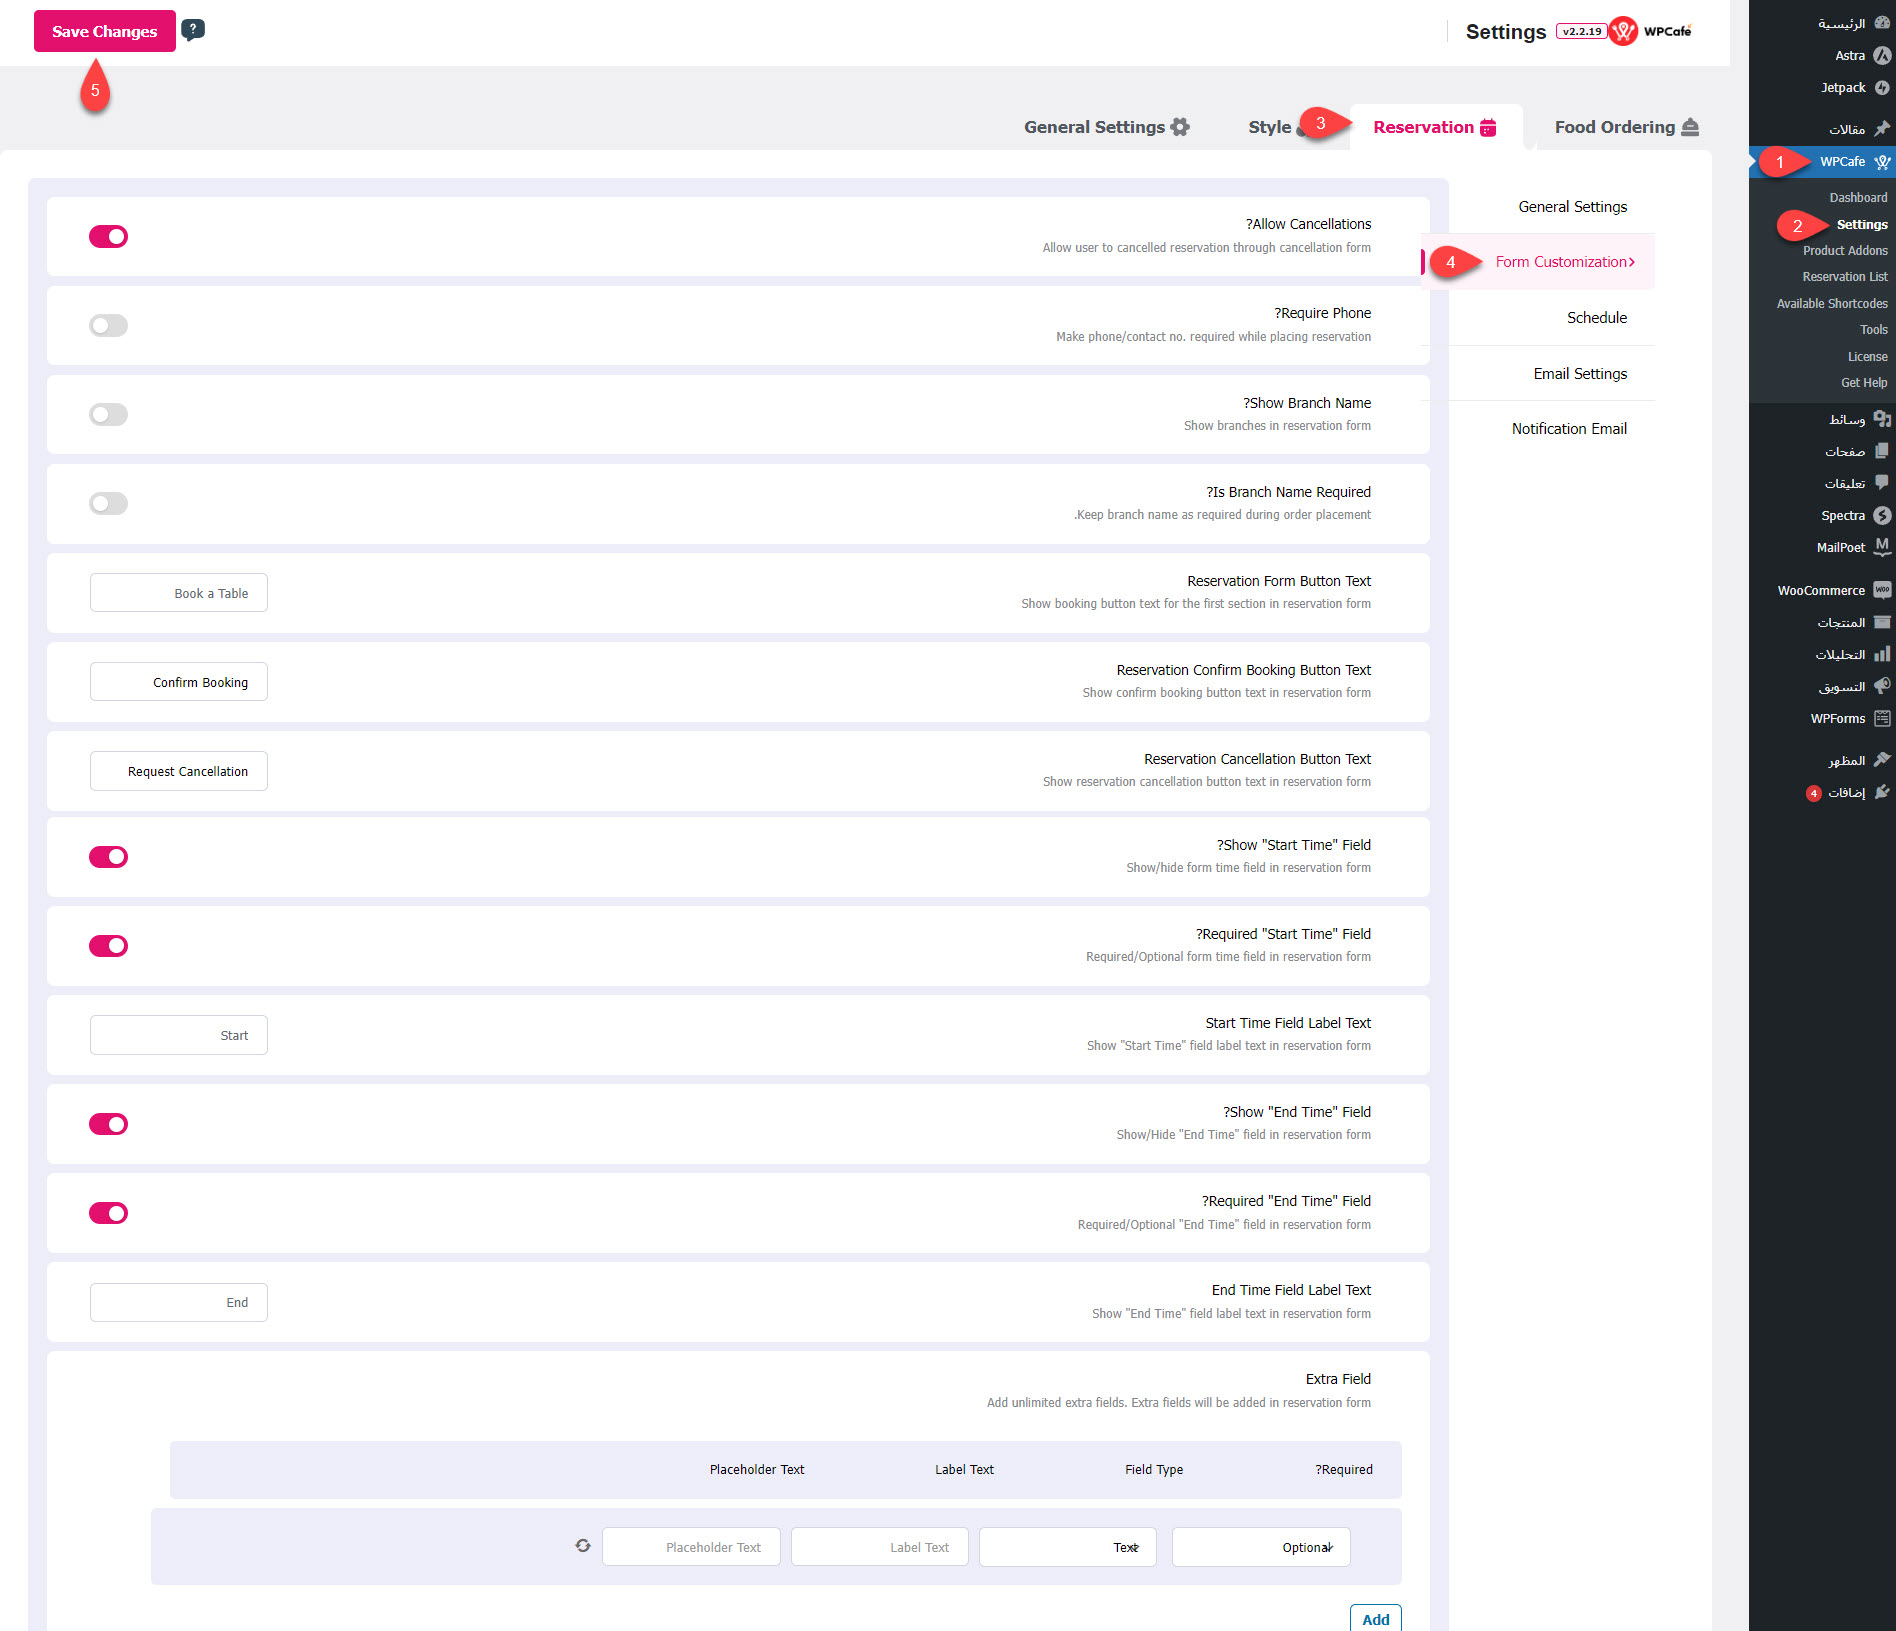This screenshot has height=1631, width=1896.
Task: Open Reservation List in WPCafe submenu
Action: click(1844, 277)
